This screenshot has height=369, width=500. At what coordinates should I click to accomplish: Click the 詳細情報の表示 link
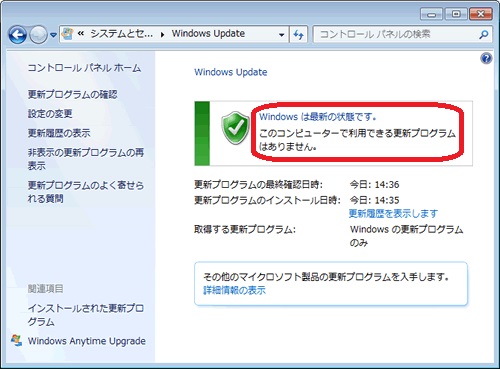coord(235,290)
